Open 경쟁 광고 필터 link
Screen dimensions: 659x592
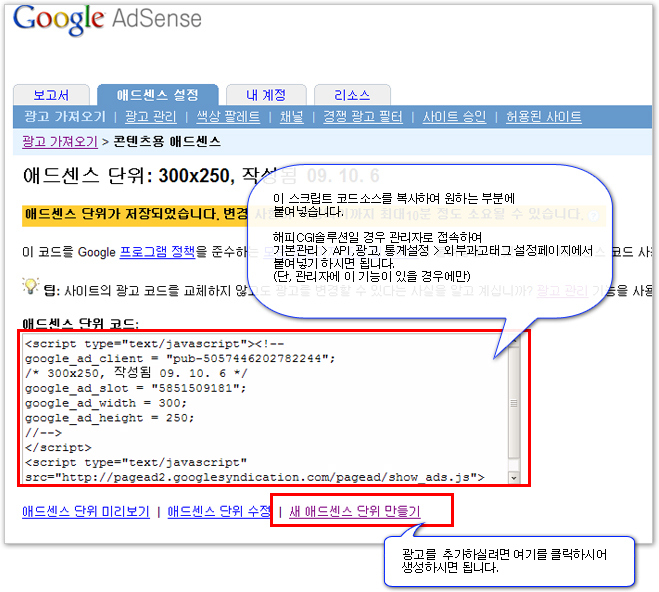coord(363,116)
